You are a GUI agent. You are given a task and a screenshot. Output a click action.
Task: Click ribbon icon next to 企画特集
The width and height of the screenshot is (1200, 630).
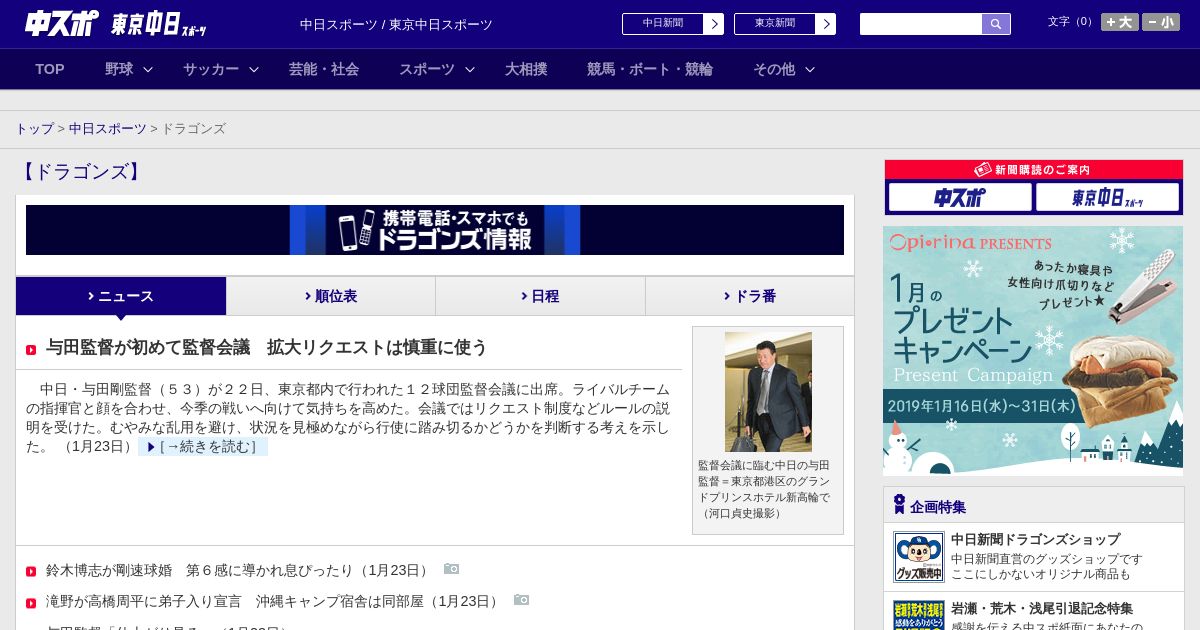tap(899, 504)
